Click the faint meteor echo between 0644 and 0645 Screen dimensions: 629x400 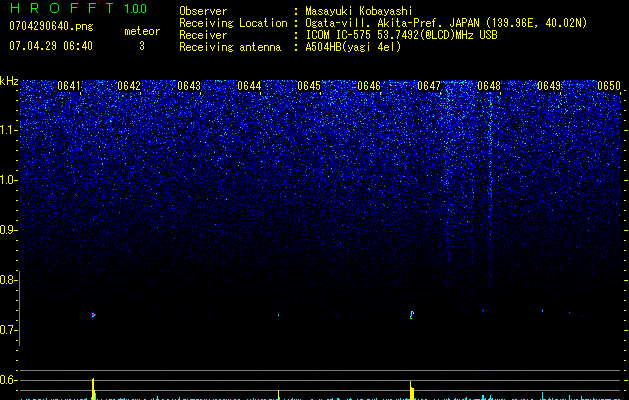278,315
